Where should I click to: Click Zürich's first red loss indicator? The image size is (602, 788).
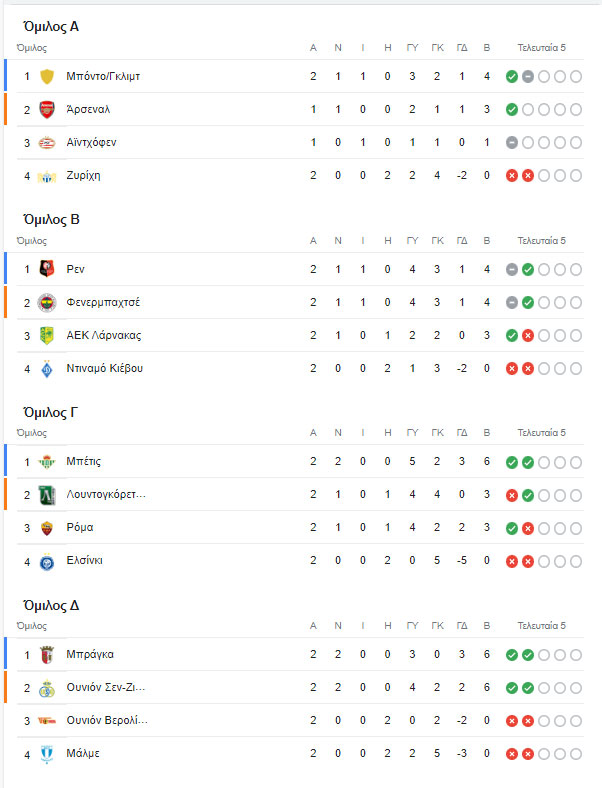click(x=512, y=175)
